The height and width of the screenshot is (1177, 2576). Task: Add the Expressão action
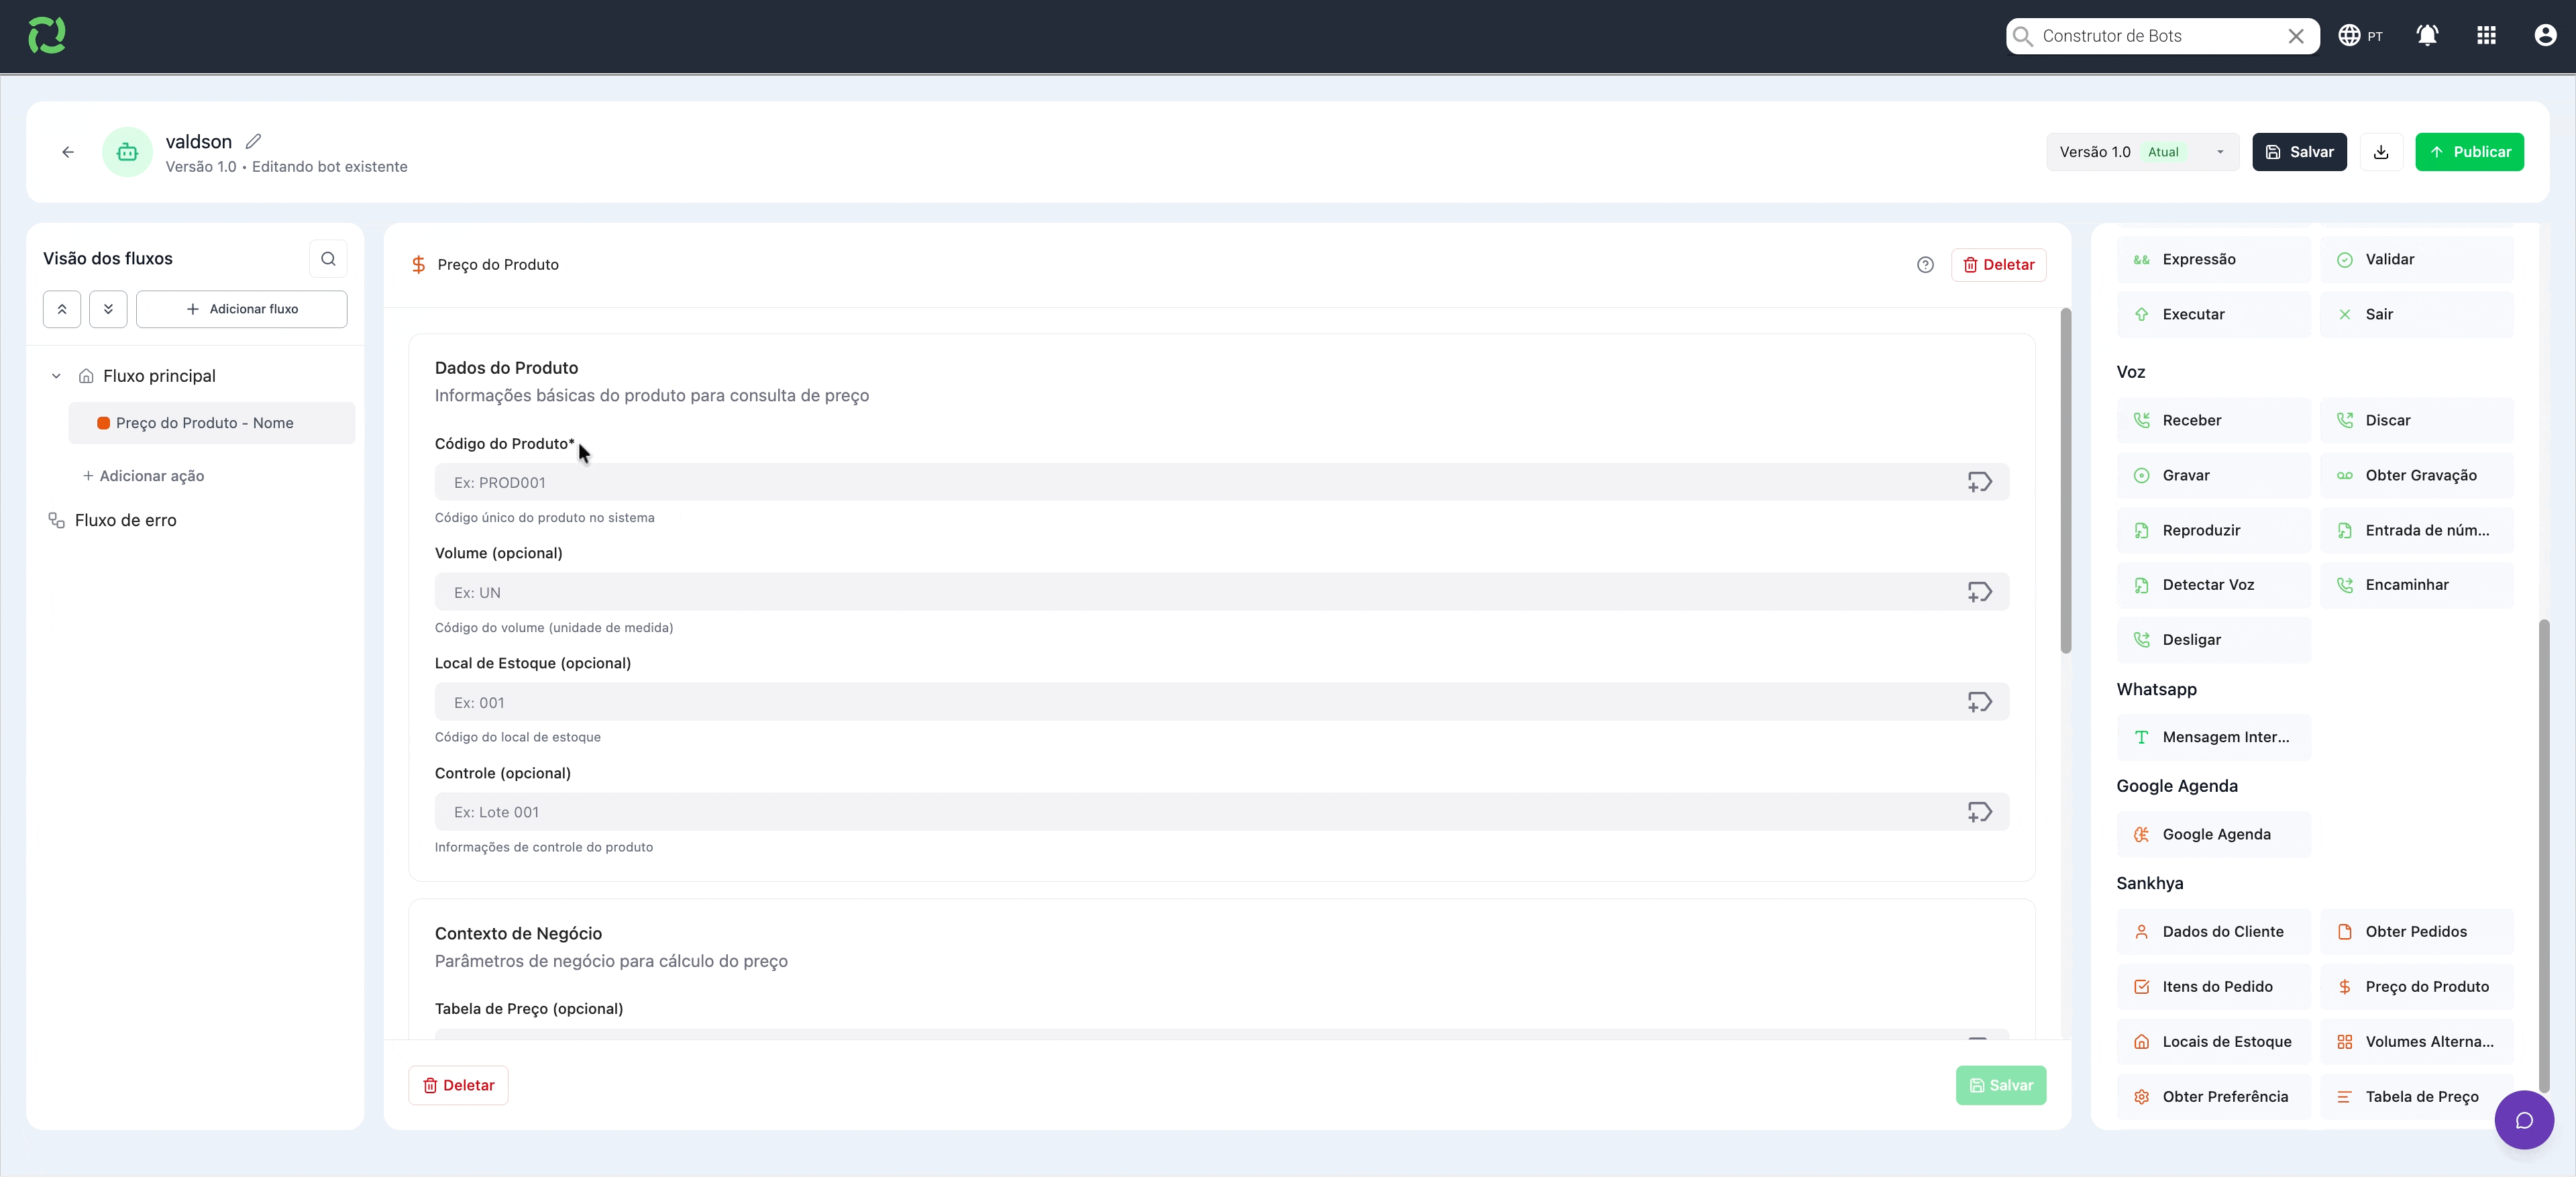coord(2213,259)
